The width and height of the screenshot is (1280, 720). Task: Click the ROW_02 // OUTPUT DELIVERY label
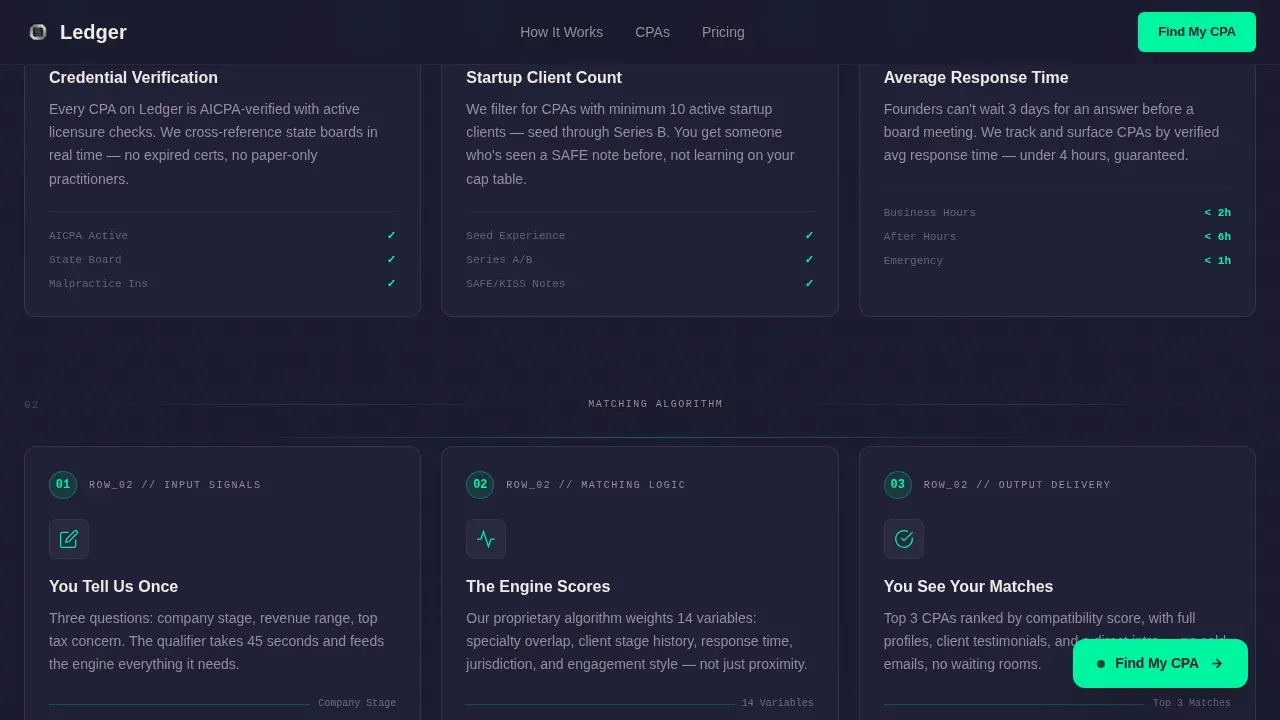[x=1017, y=485]
